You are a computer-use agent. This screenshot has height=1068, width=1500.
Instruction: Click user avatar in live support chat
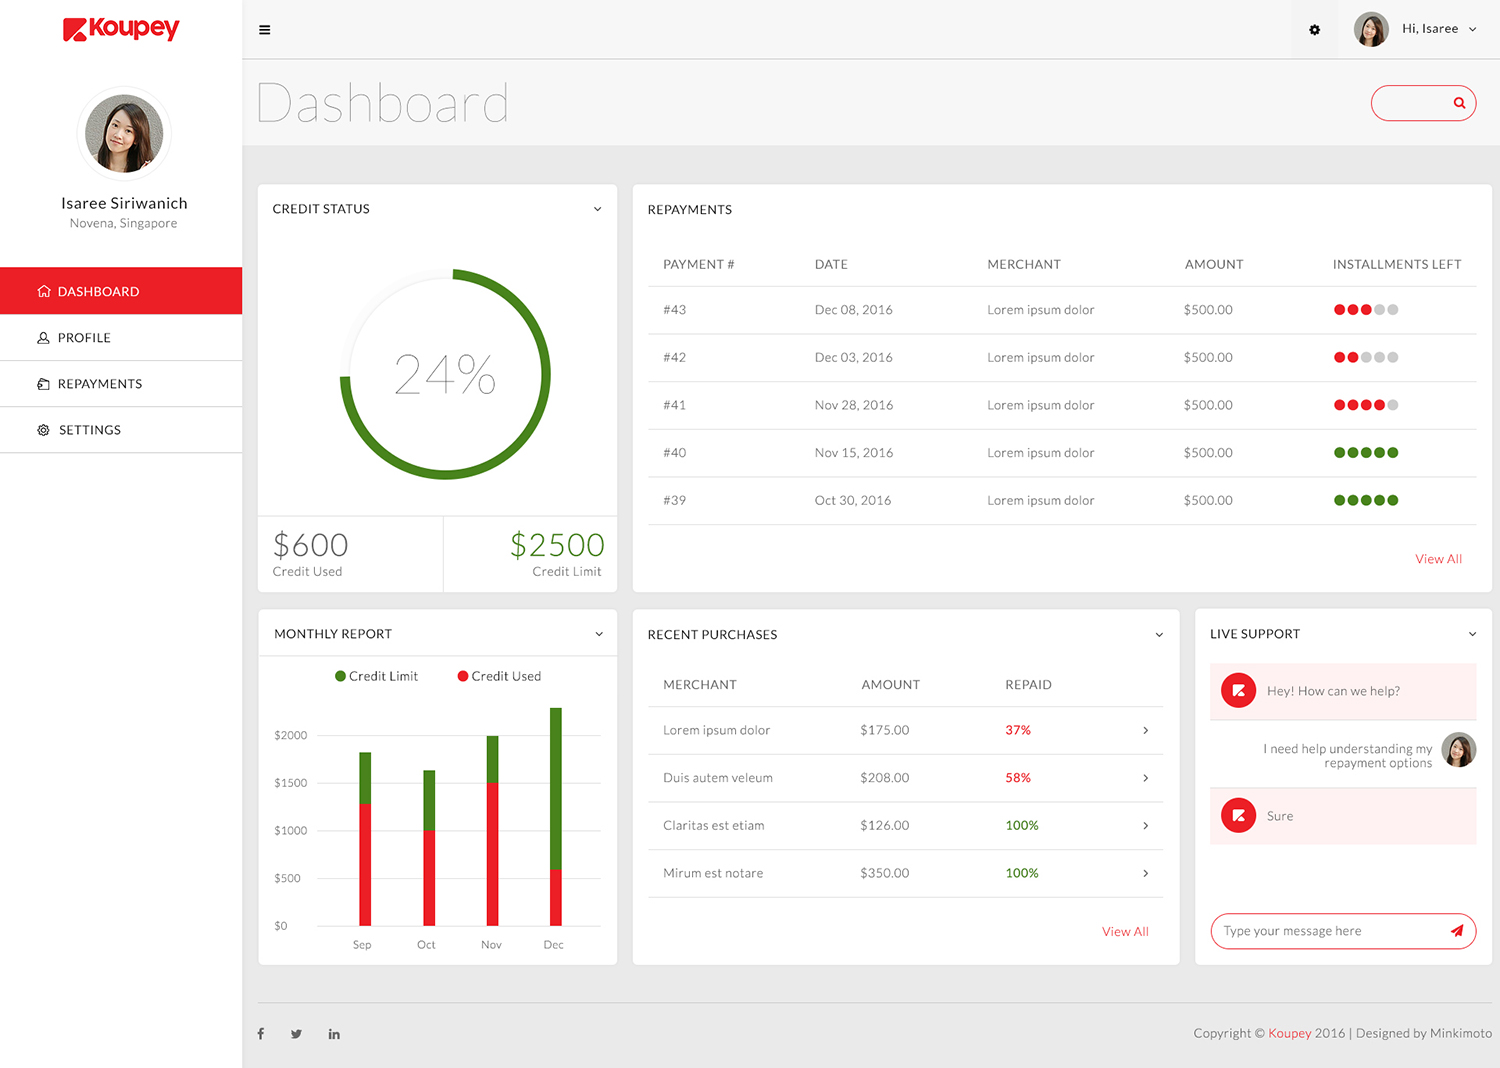1459,750
